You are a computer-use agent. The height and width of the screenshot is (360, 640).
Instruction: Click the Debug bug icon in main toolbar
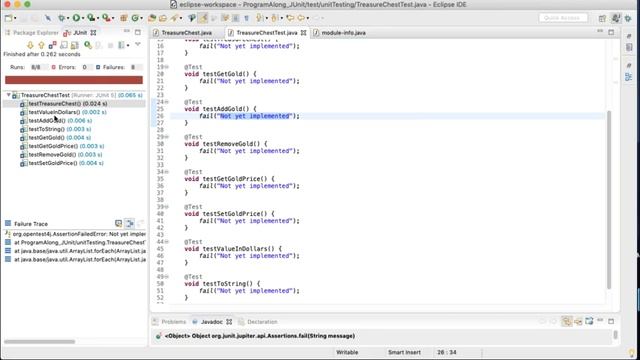(x=61, y=18)
